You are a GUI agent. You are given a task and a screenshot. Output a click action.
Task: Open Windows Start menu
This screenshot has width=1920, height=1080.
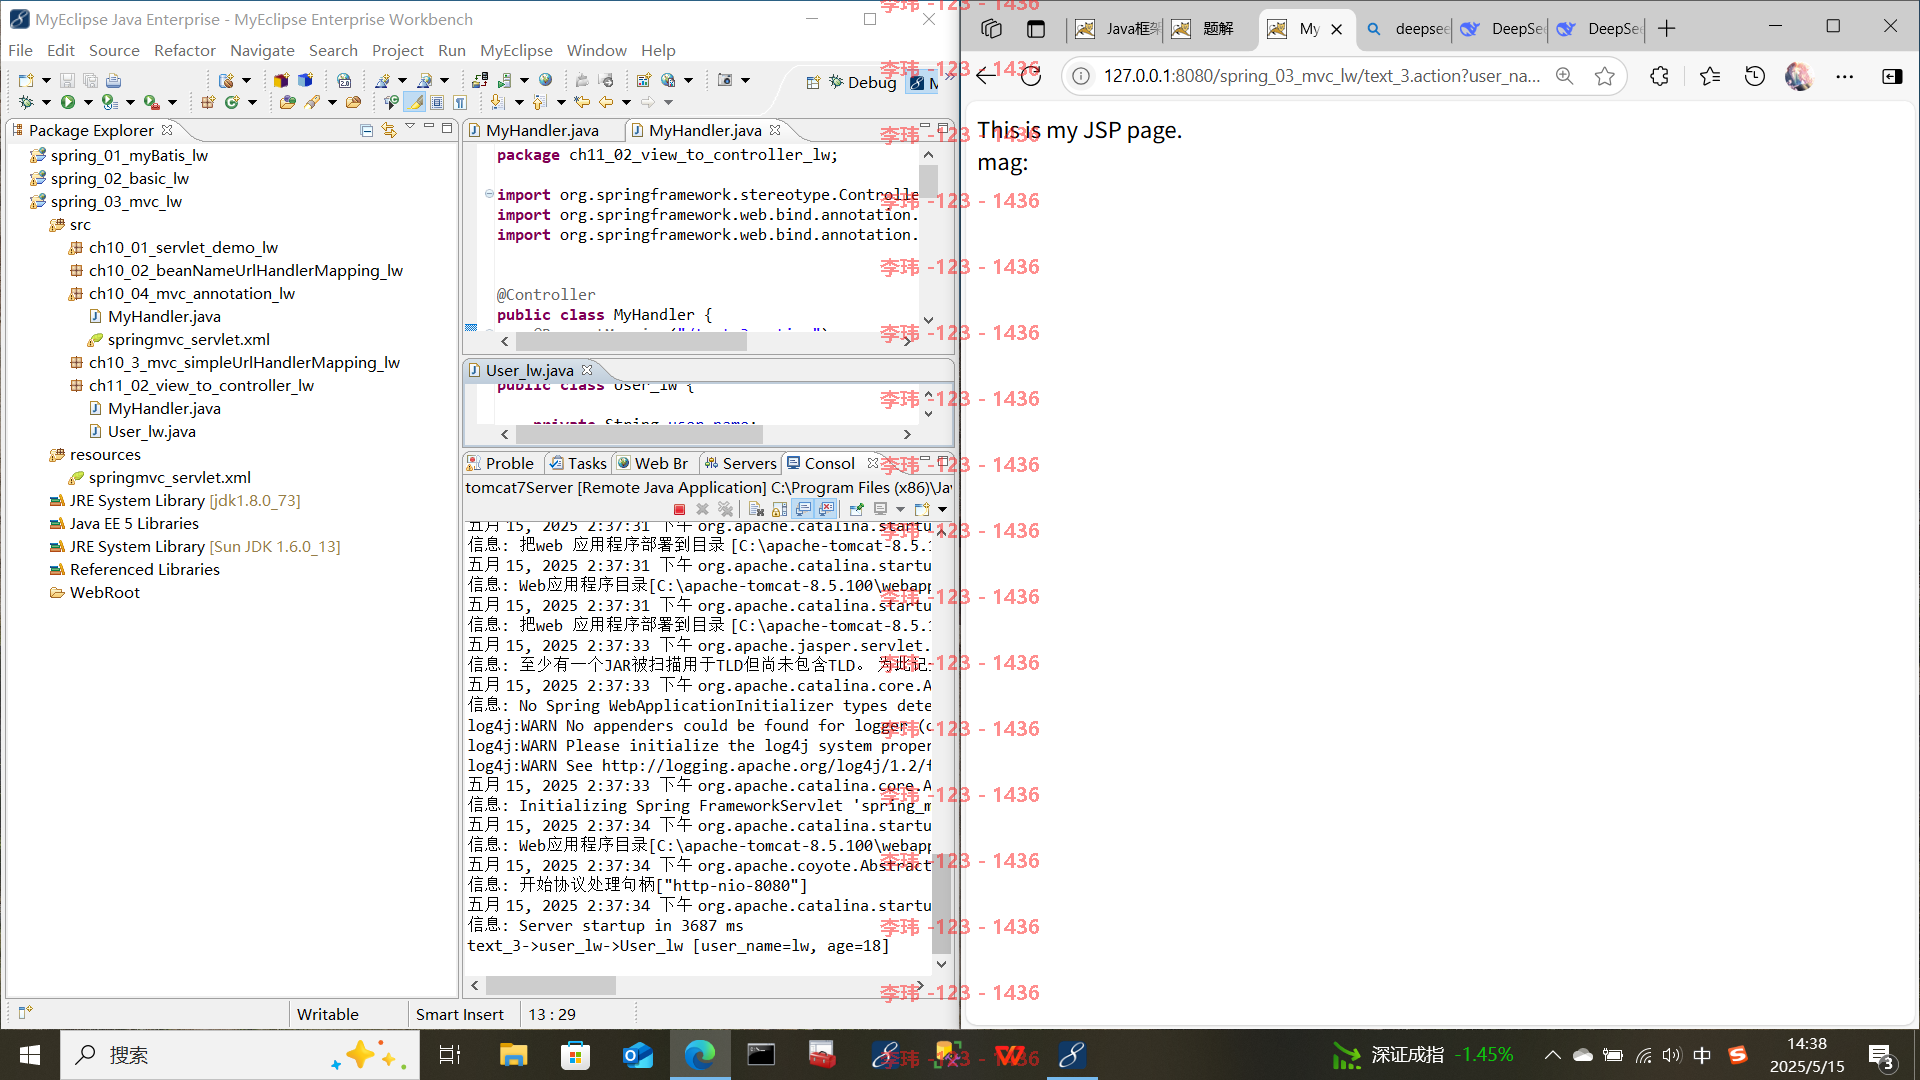tap(30, 1055)
